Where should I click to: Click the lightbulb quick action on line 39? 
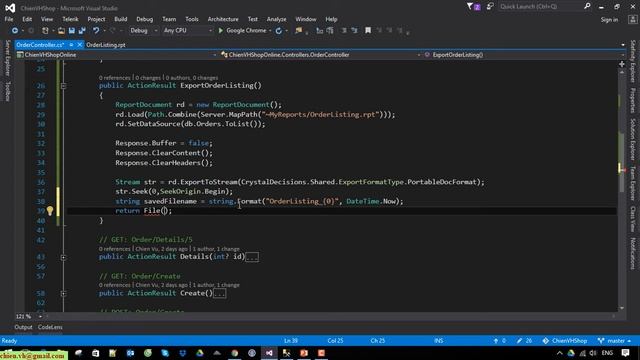tap(50, 211)
